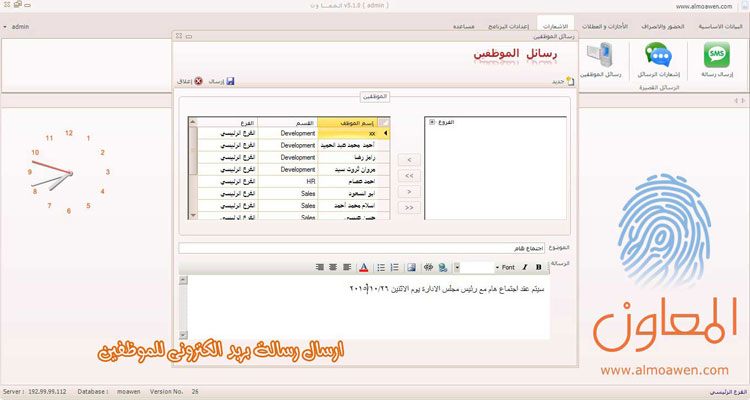Click single left arrow move button

point(409,160)
